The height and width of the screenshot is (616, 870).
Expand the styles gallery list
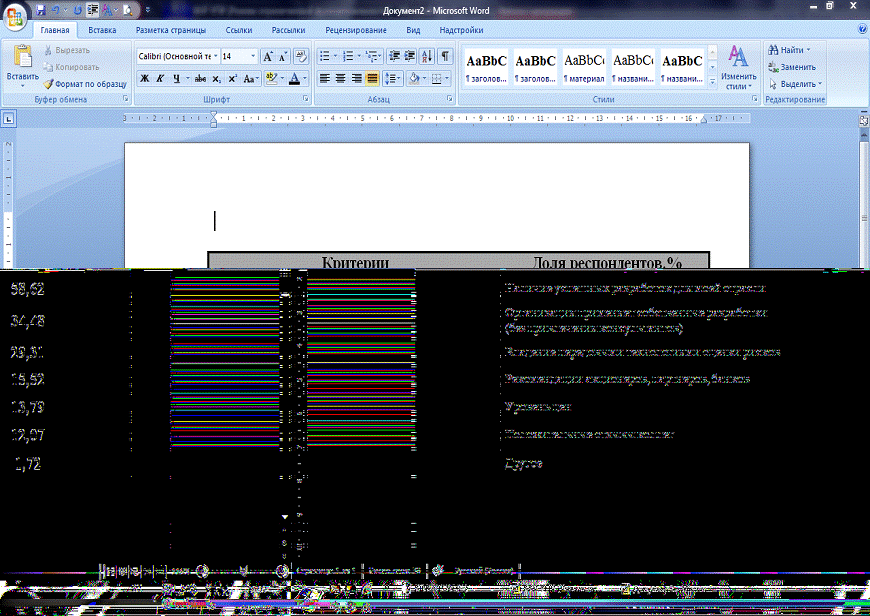712,84
